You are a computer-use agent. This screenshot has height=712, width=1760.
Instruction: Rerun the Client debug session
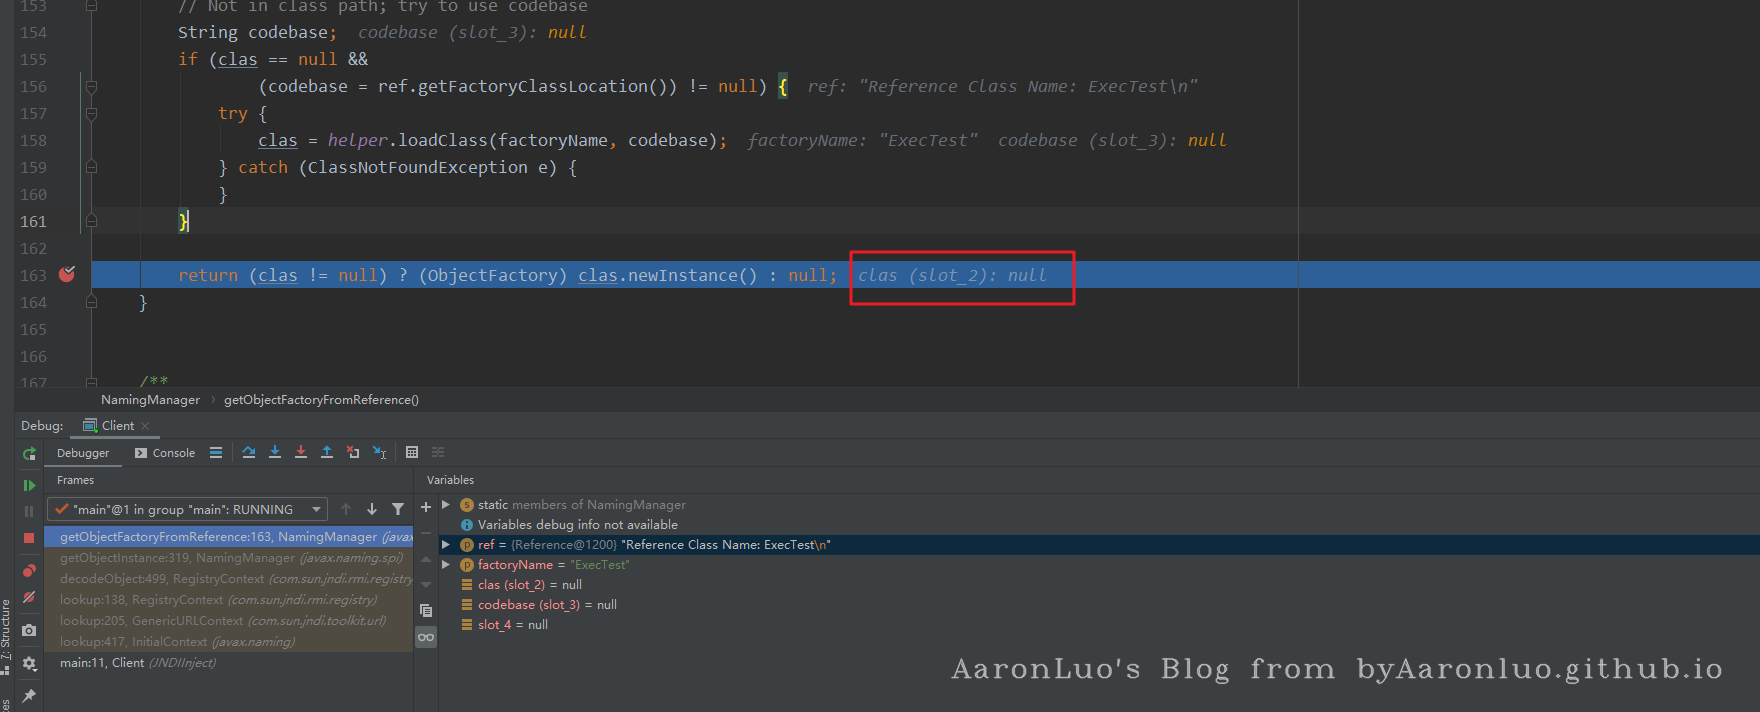[x=29, y=454]
